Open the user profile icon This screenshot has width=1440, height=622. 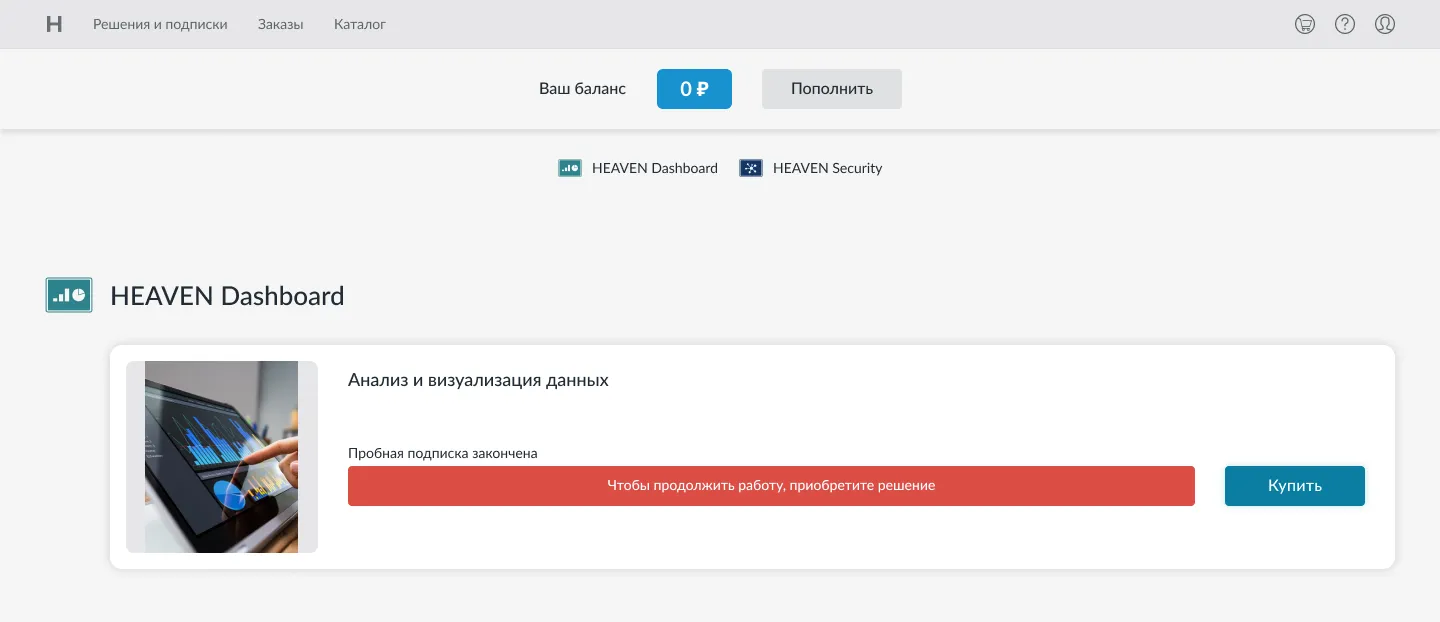[1385, 24]
